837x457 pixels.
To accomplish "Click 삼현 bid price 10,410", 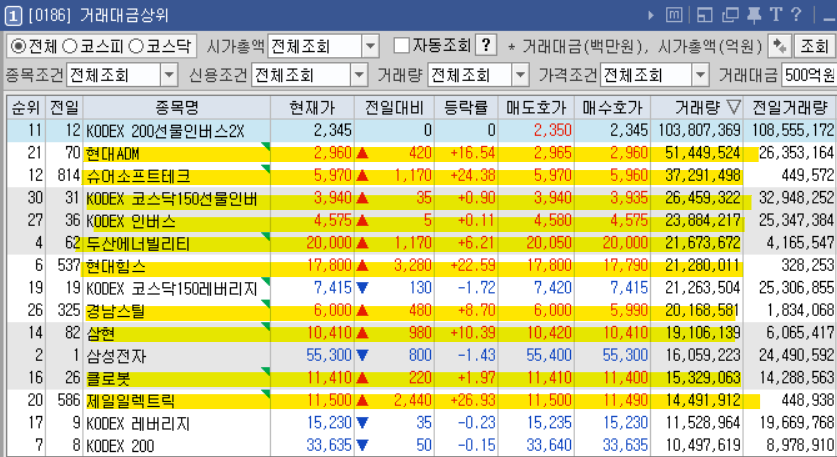I will [626, 333].
